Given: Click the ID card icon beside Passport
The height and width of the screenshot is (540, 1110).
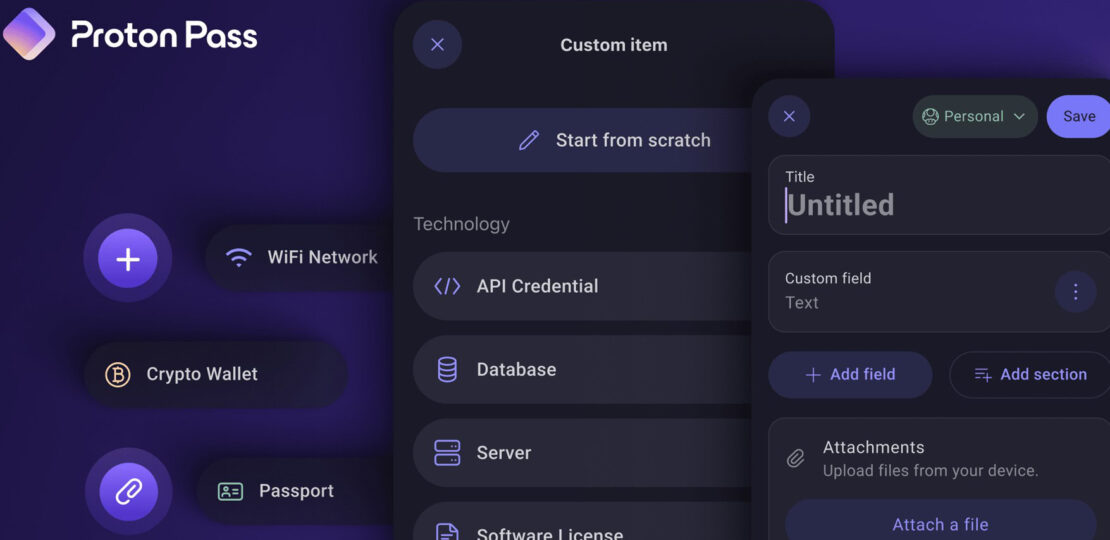Looking at the screenshot, I should [230, 491].
